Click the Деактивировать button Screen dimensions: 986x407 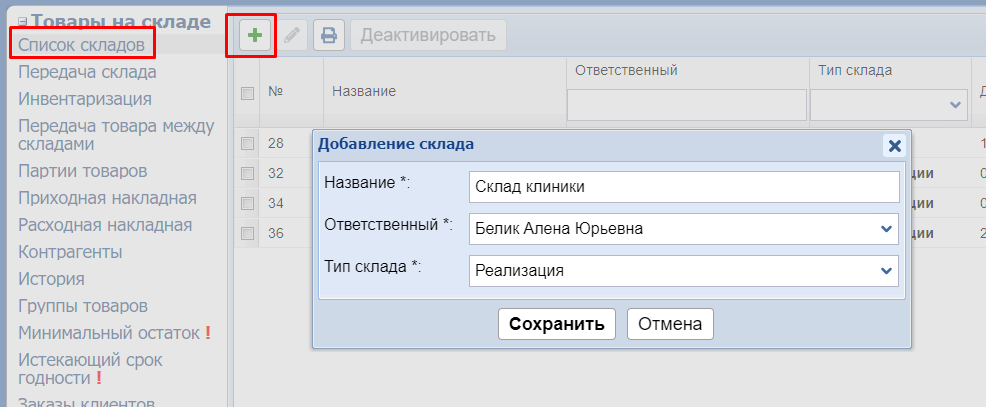click(x=428, y=36)
